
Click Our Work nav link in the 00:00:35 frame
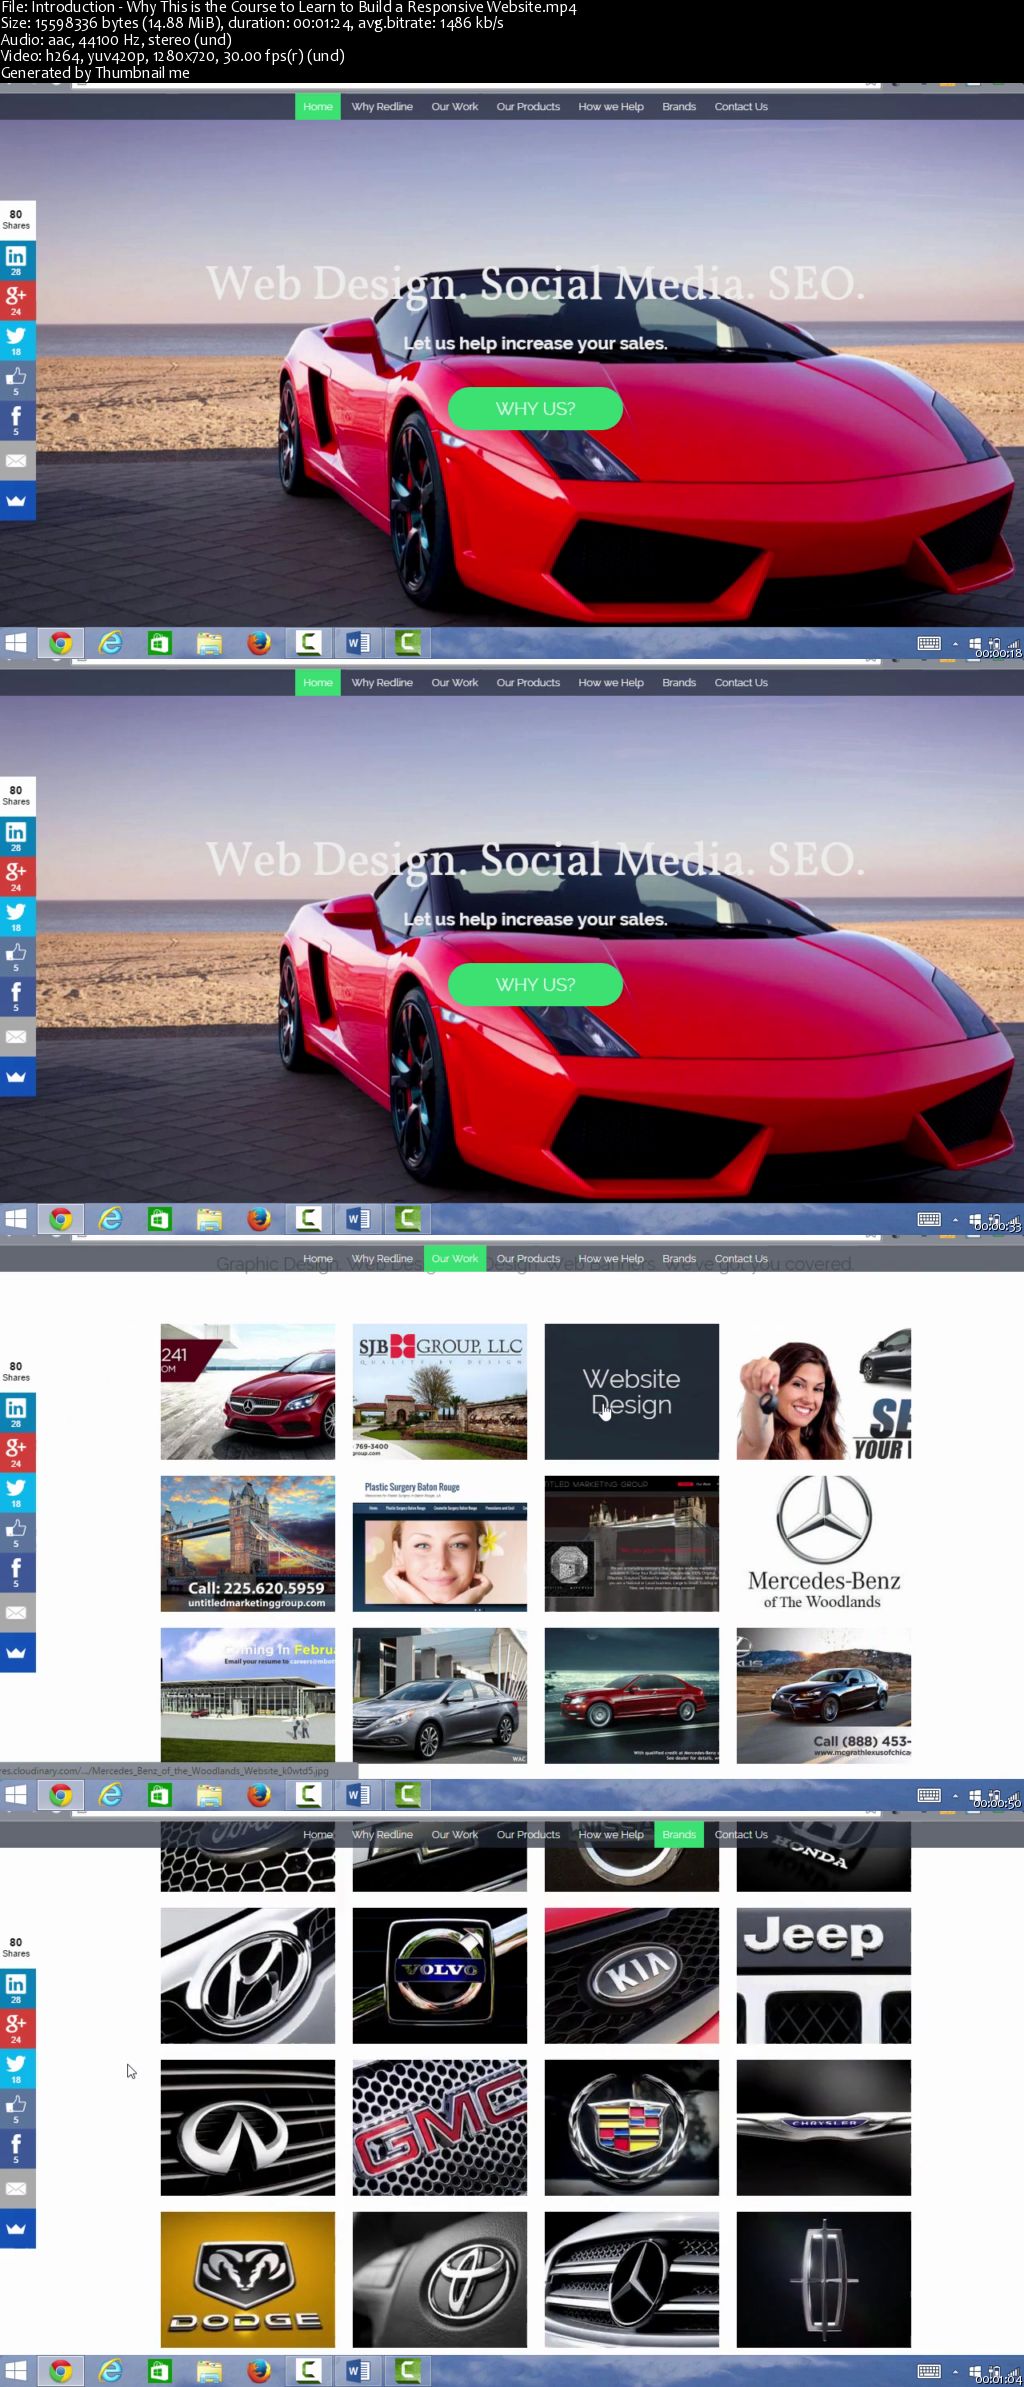point(455,683)
